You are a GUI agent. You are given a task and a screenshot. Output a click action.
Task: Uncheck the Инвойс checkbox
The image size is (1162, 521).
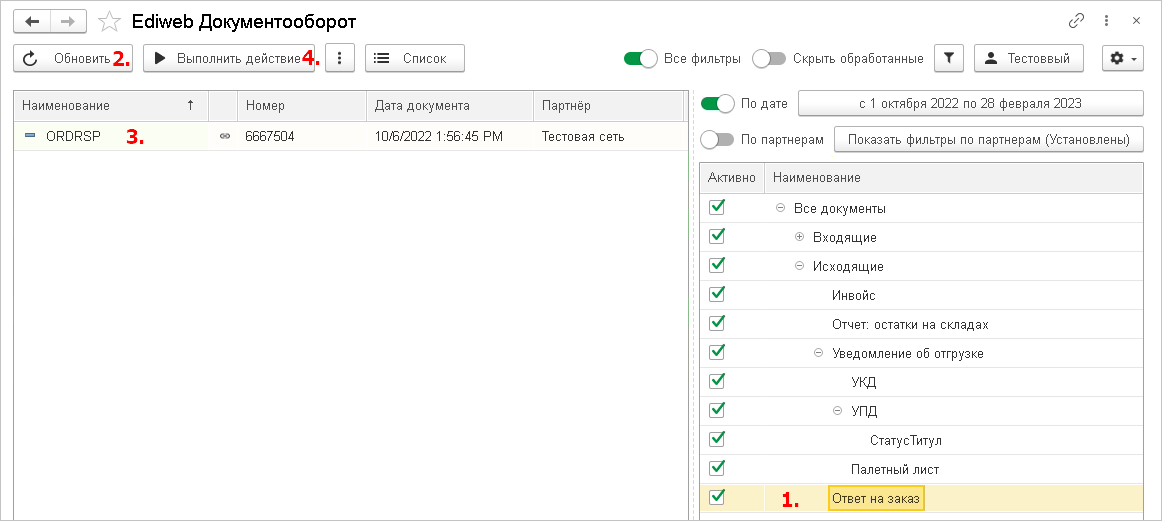716,295
